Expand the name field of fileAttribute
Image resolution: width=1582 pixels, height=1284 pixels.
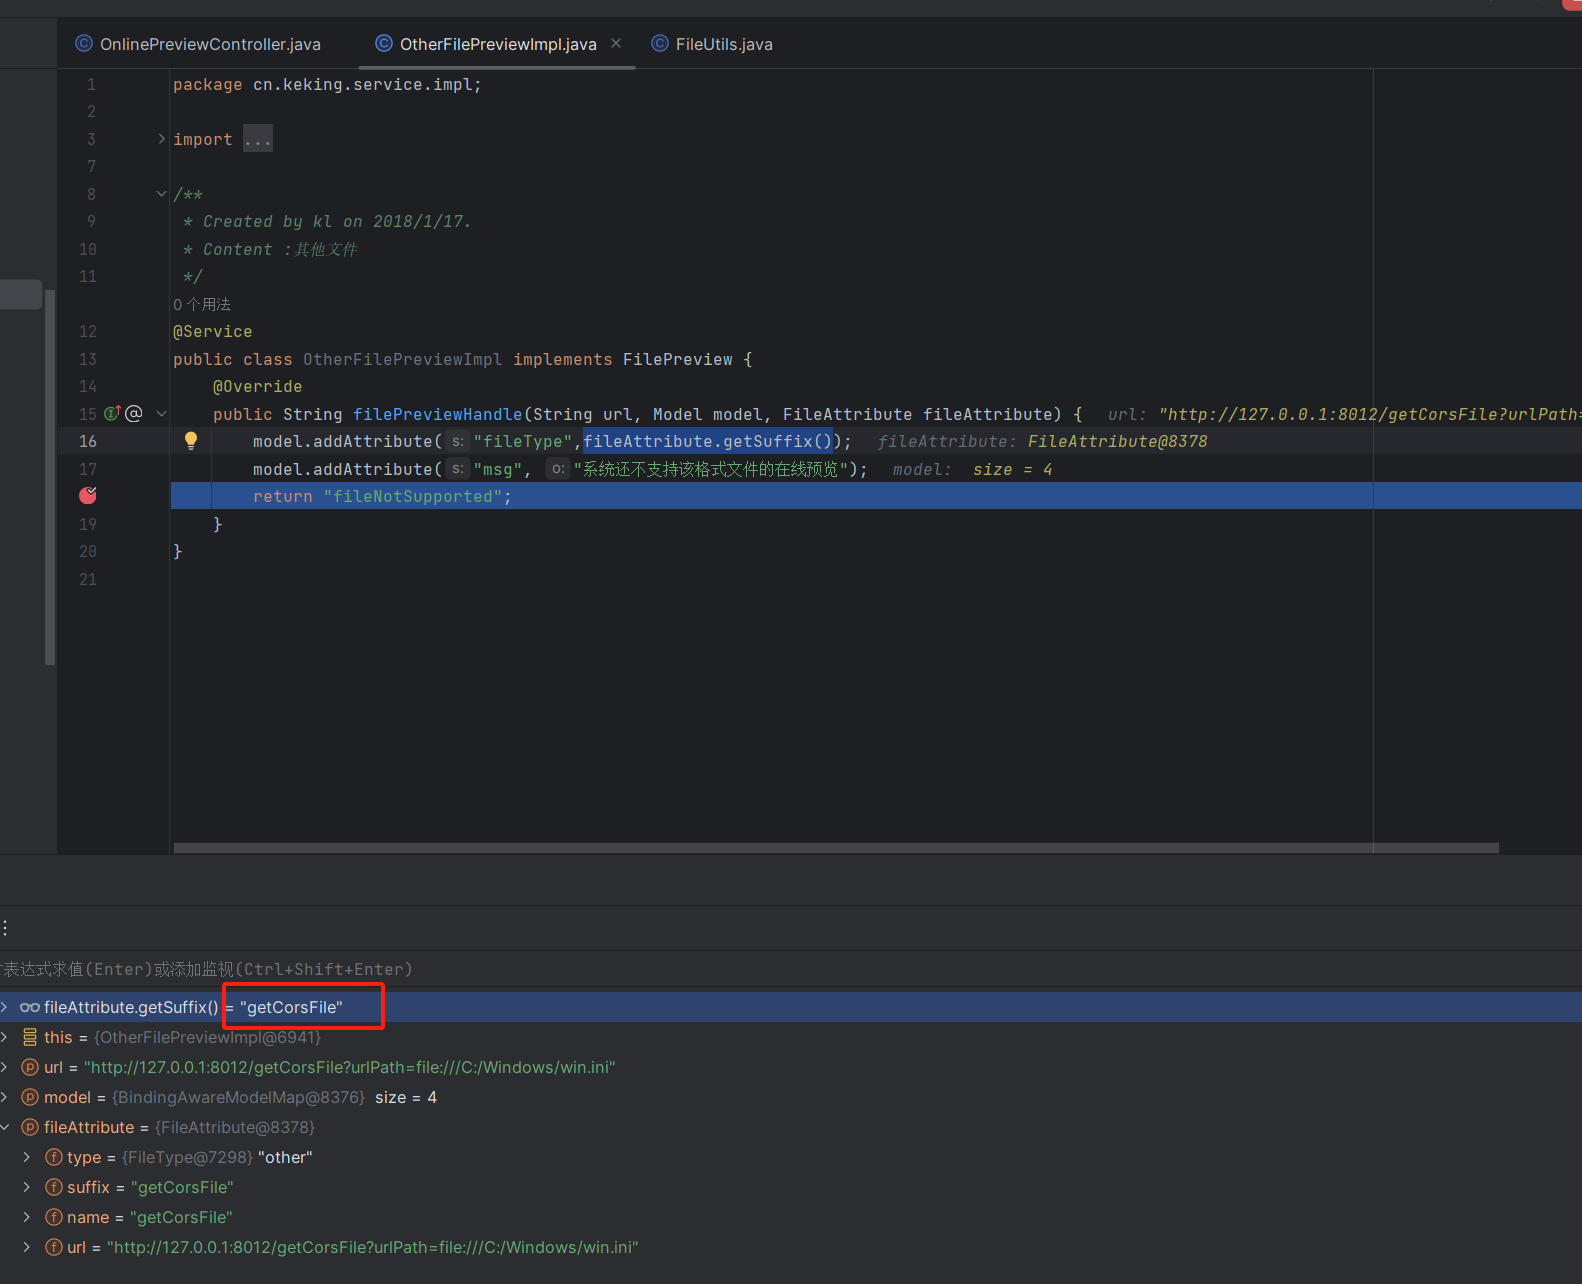[27, 1217]
